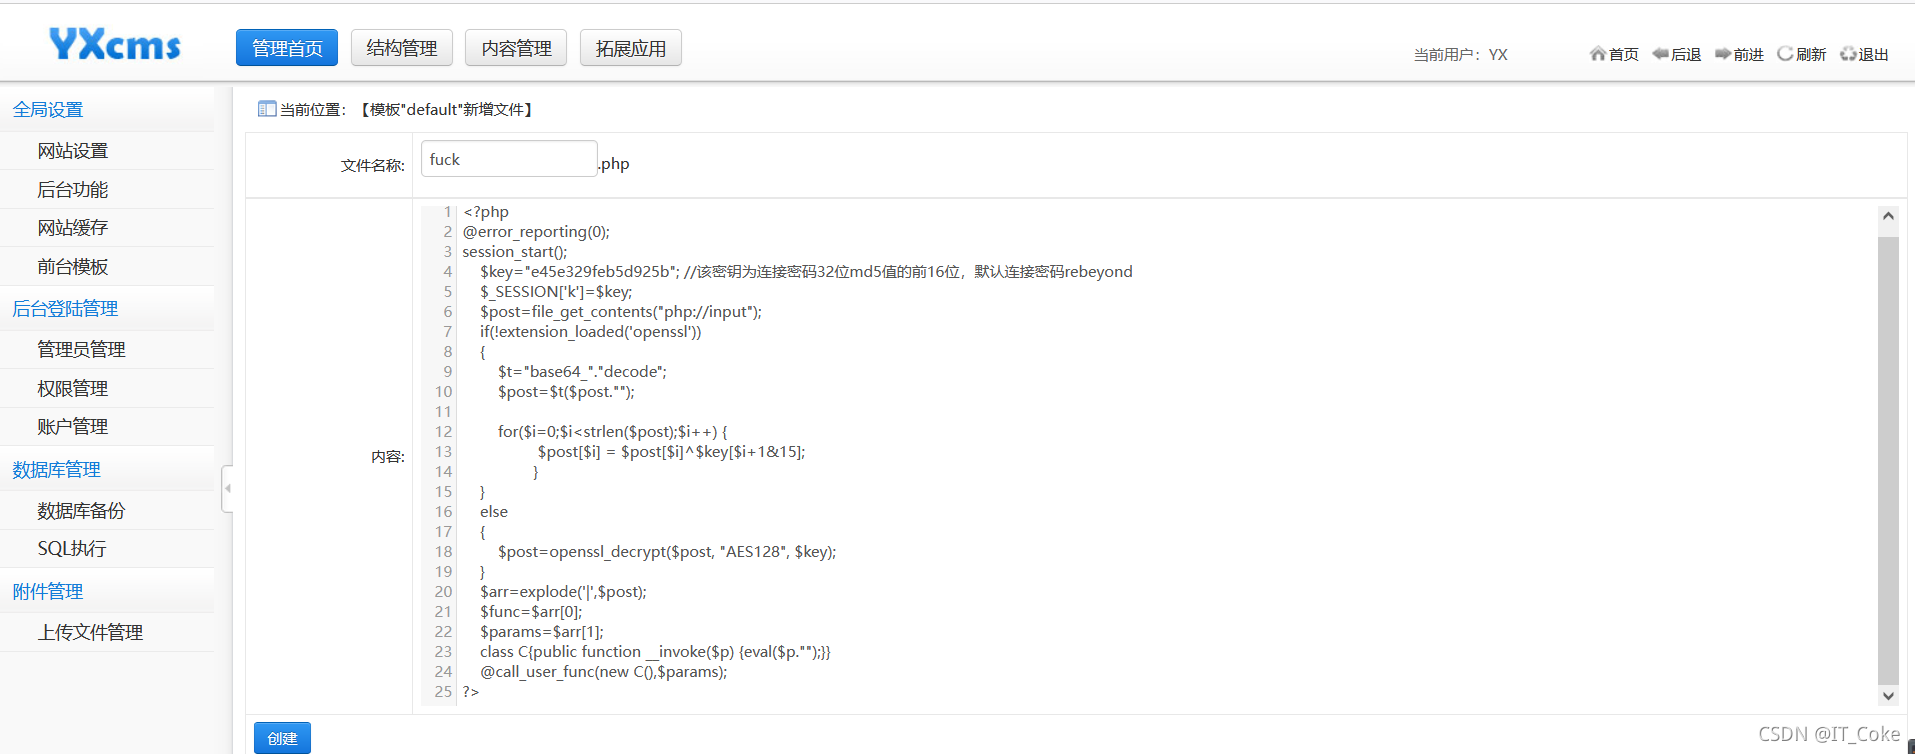Click the back arrow icon beside 后退

[1661, 54]
